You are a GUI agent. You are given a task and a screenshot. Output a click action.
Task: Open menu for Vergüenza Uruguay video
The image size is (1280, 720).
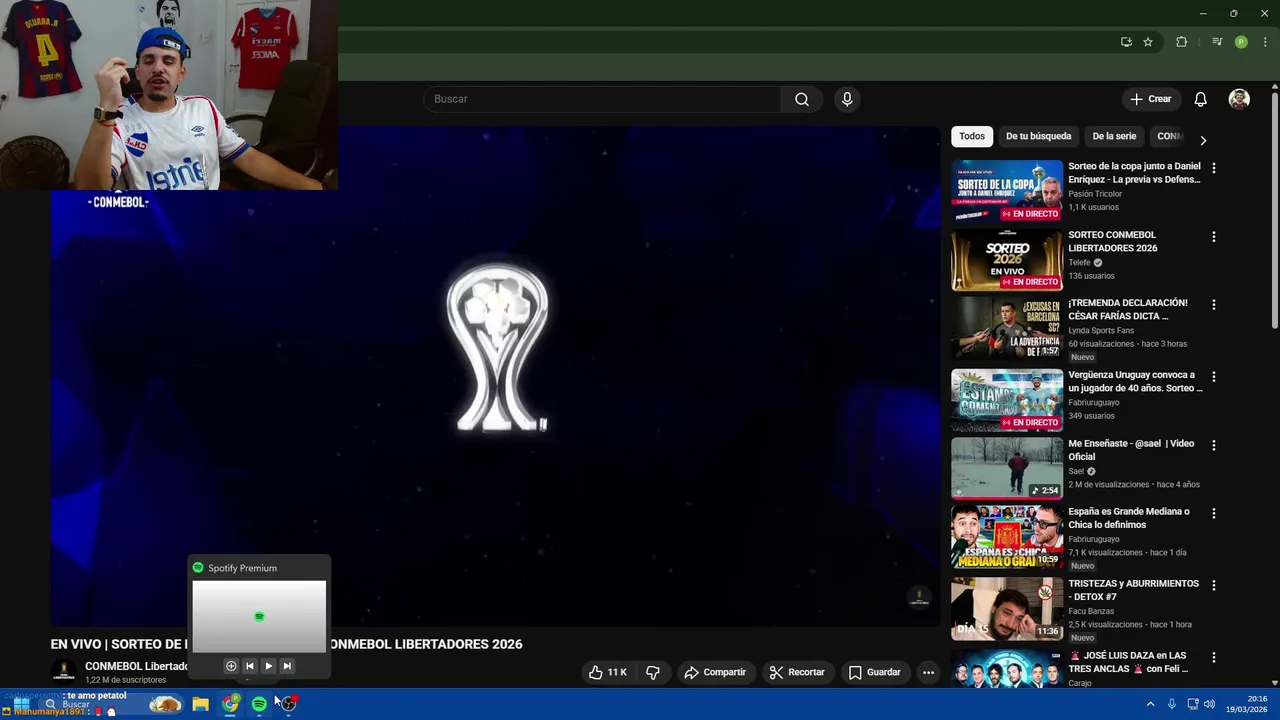(x=1214, y=377)
